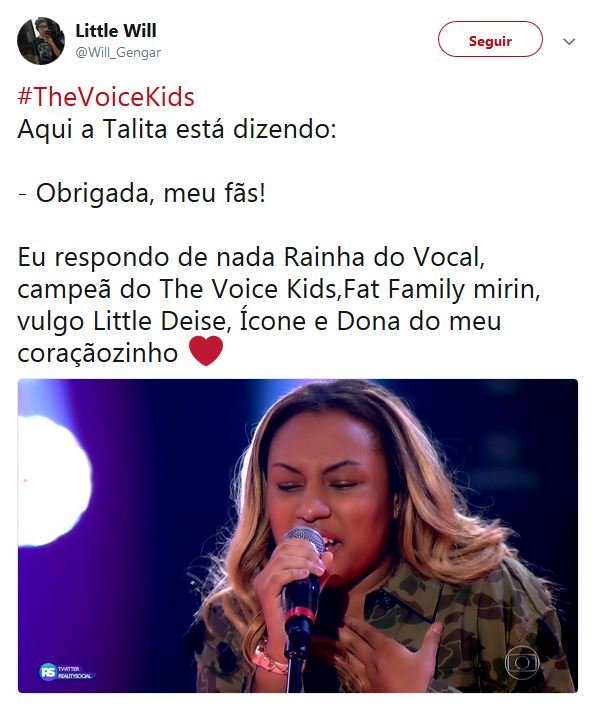Follow the account with Seguir button
This screenshot has height=712, width=595.
[490, 39]
